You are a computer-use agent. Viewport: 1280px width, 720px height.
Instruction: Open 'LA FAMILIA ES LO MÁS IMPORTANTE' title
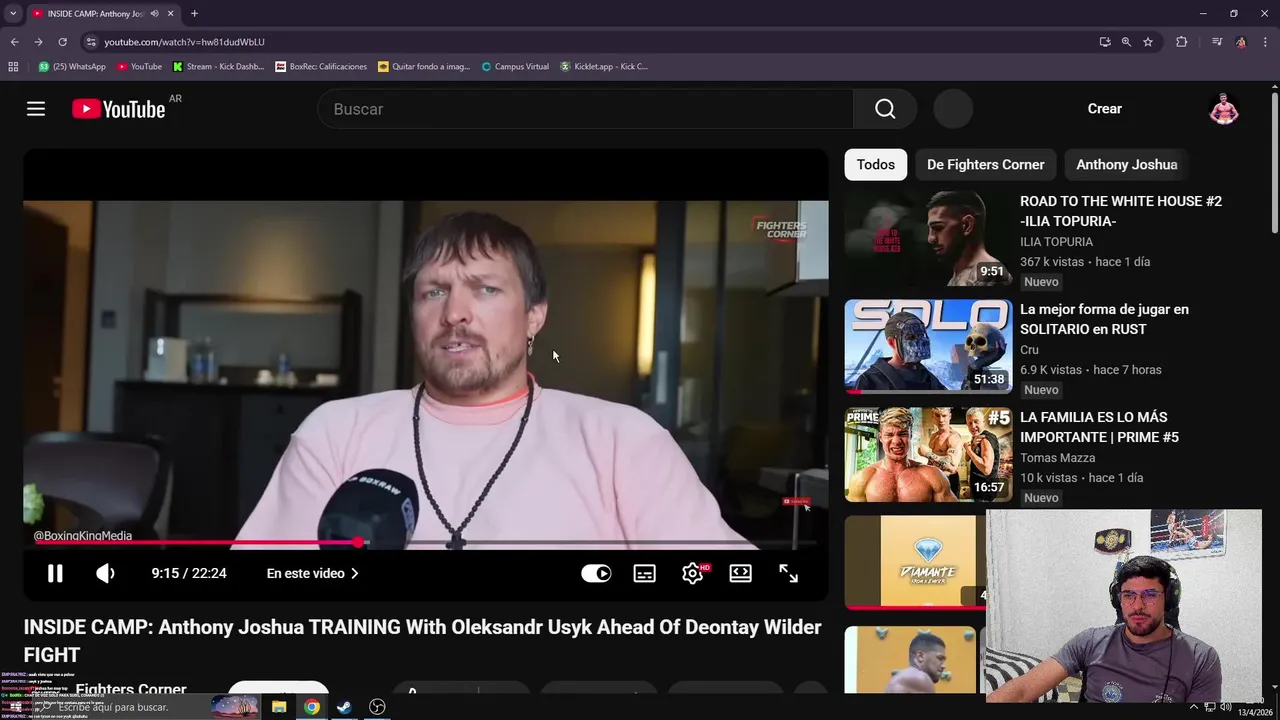pyautogui.click(x=1099, y=427)
